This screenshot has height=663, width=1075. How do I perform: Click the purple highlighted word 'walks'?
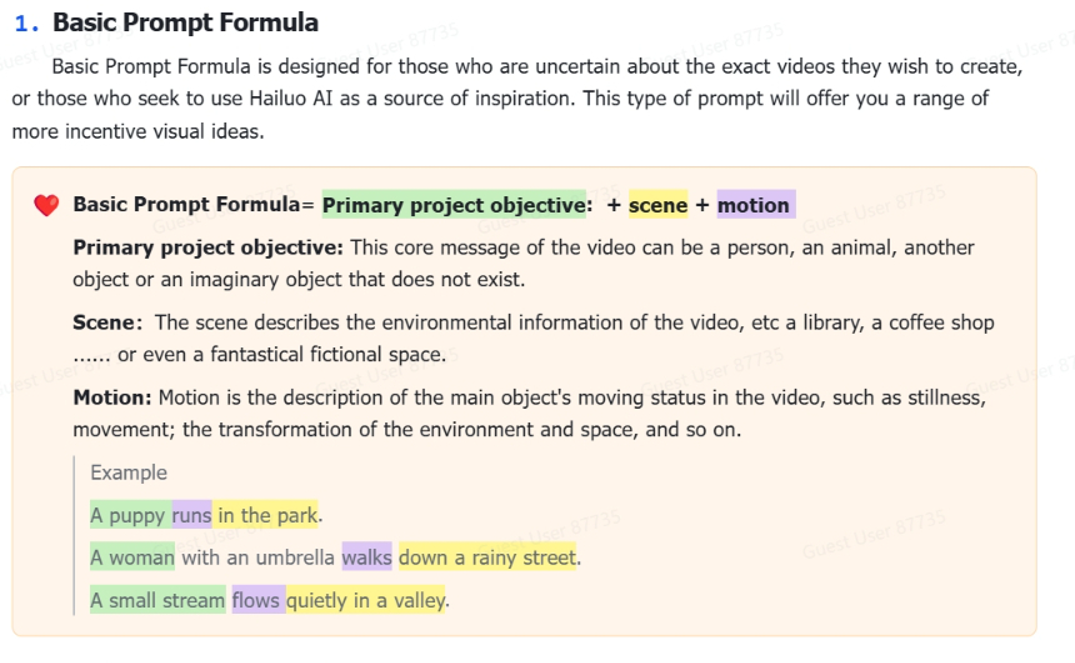[x=367, y=557]
